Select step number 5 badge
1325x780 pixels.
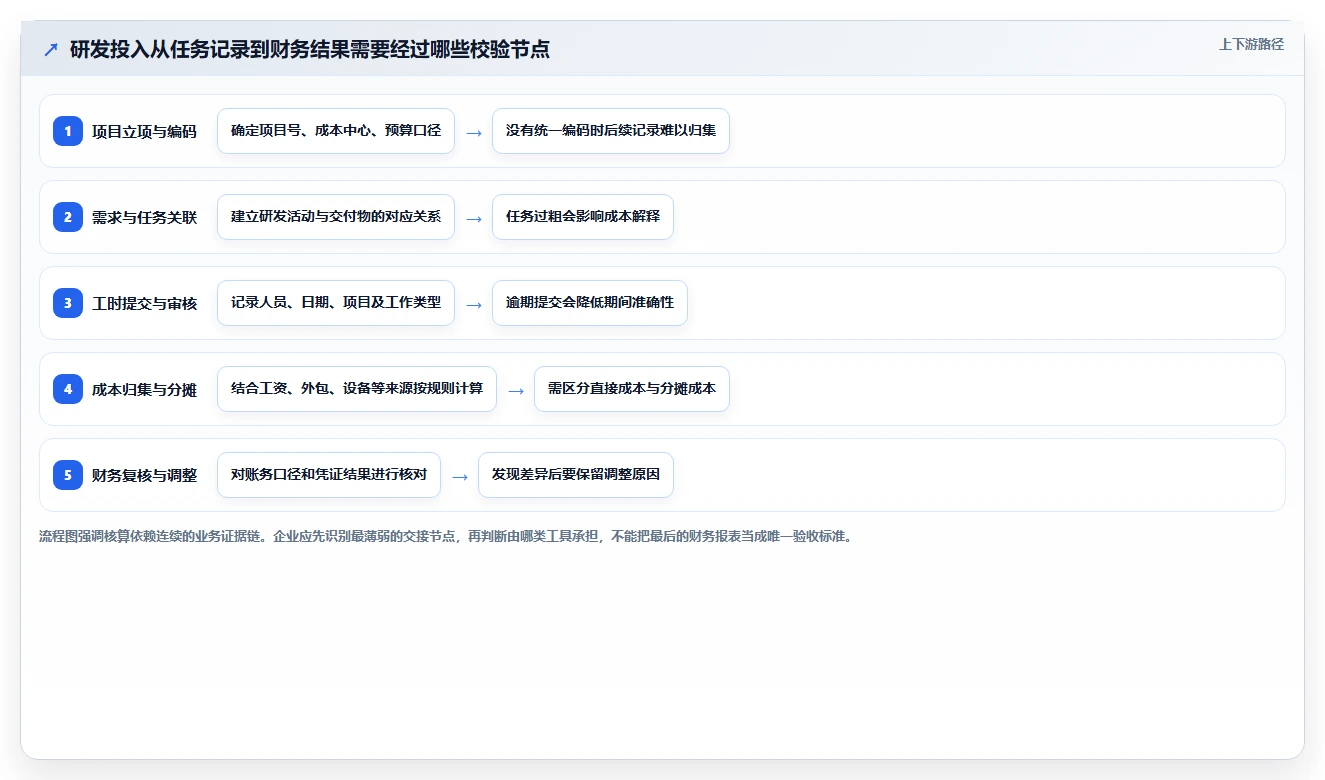coord(68,474)
